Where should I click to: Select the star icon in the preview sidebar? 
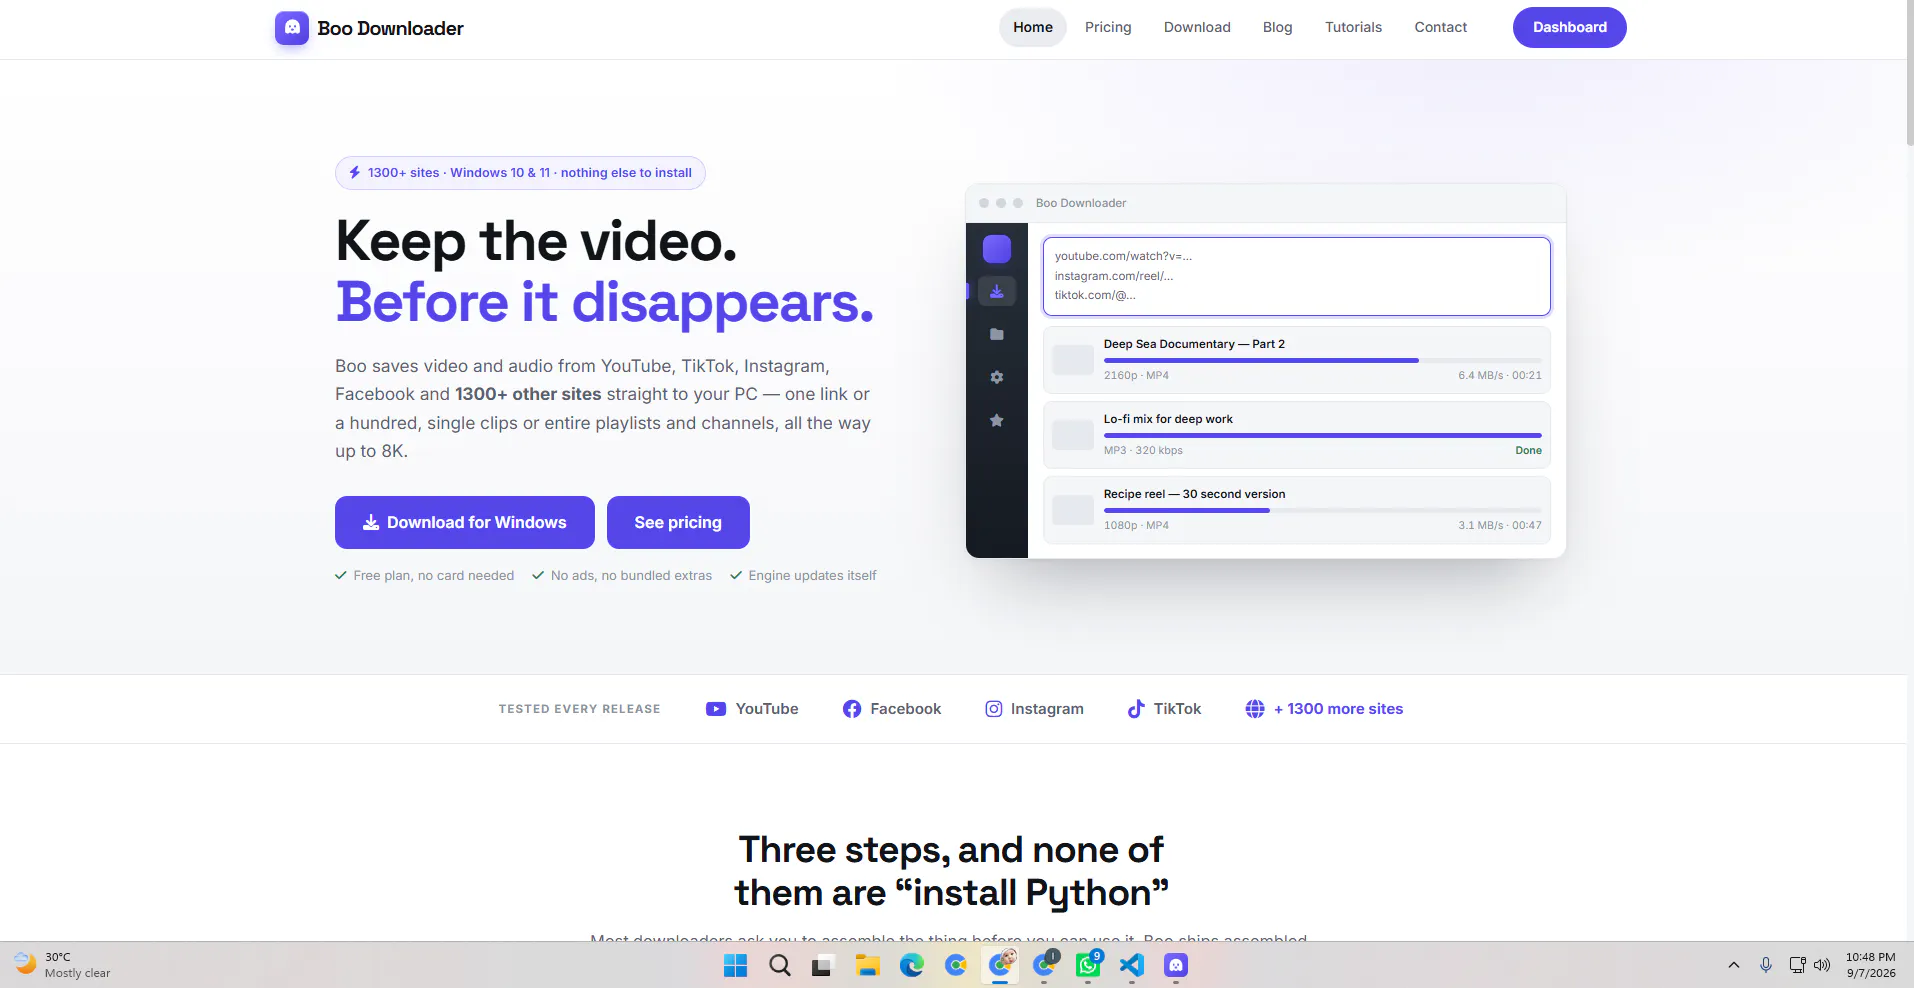click(997, 420)
